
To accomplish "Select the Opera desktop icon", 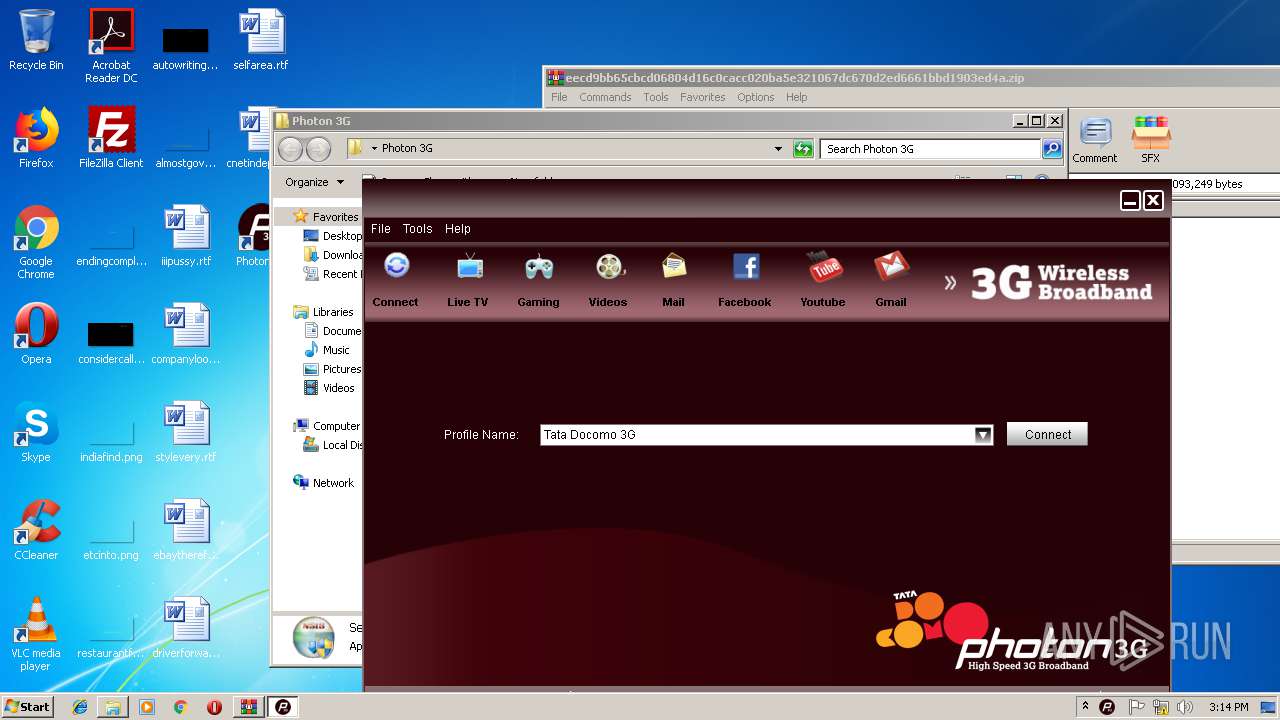I will (x=36, y=334).
